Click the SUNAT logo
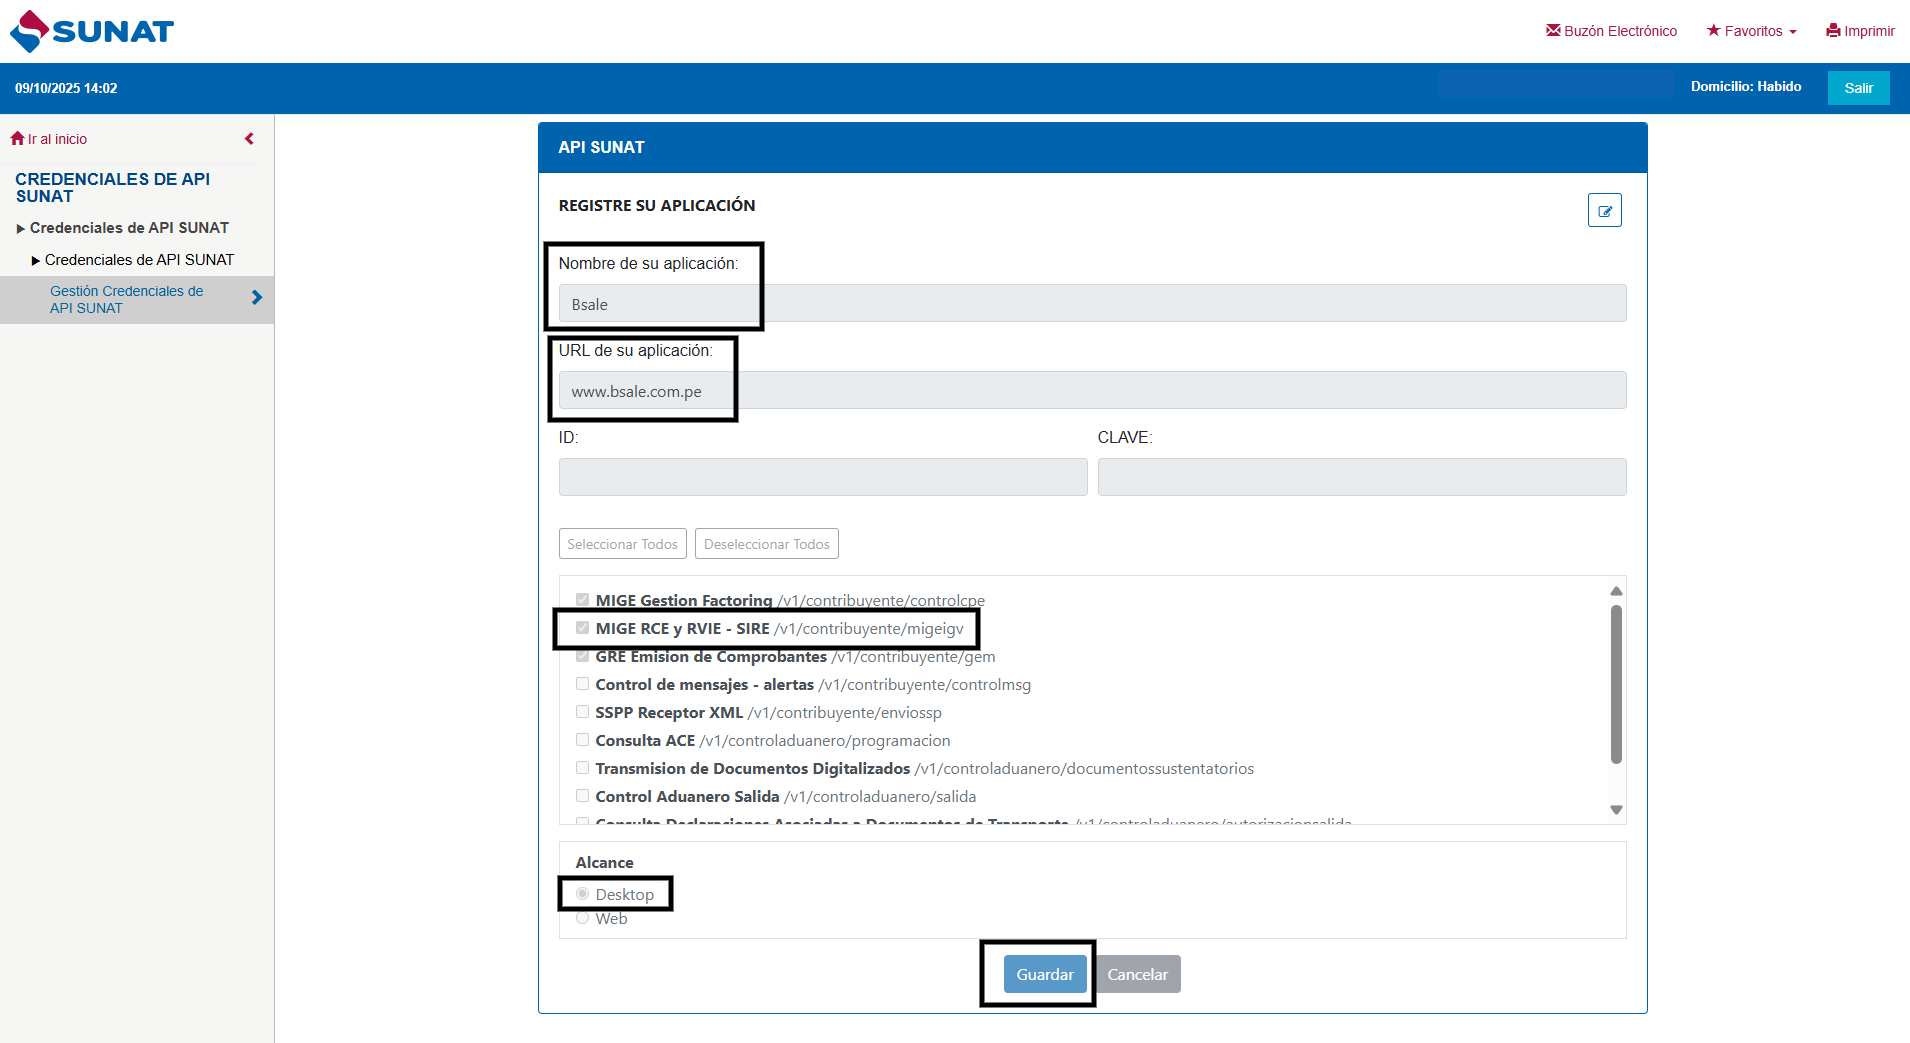This screenshot has height=1043, width=1910. [x=92, y=31]
